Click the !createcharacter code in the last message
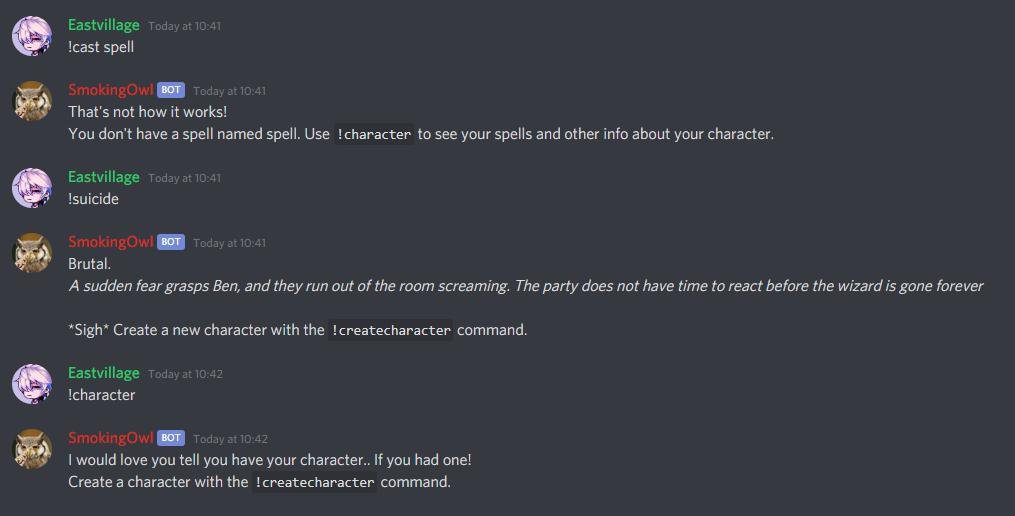The width and height of the screenshot is (1015, 516). point(314,482)
